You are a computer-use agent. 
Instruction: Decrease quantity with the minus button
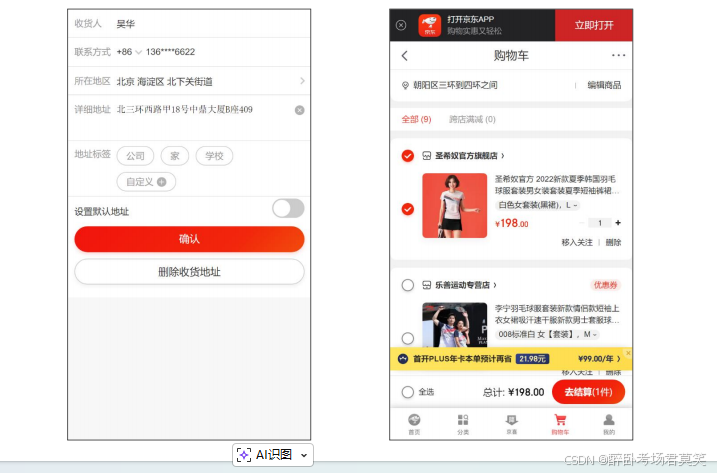[x=582, y=223]
